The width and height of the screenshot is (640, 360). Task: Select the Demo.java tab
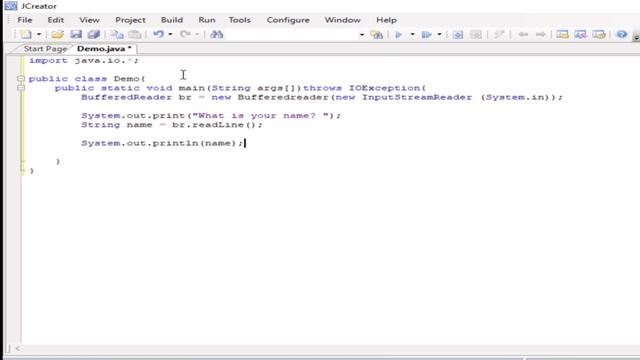[104, 49]
